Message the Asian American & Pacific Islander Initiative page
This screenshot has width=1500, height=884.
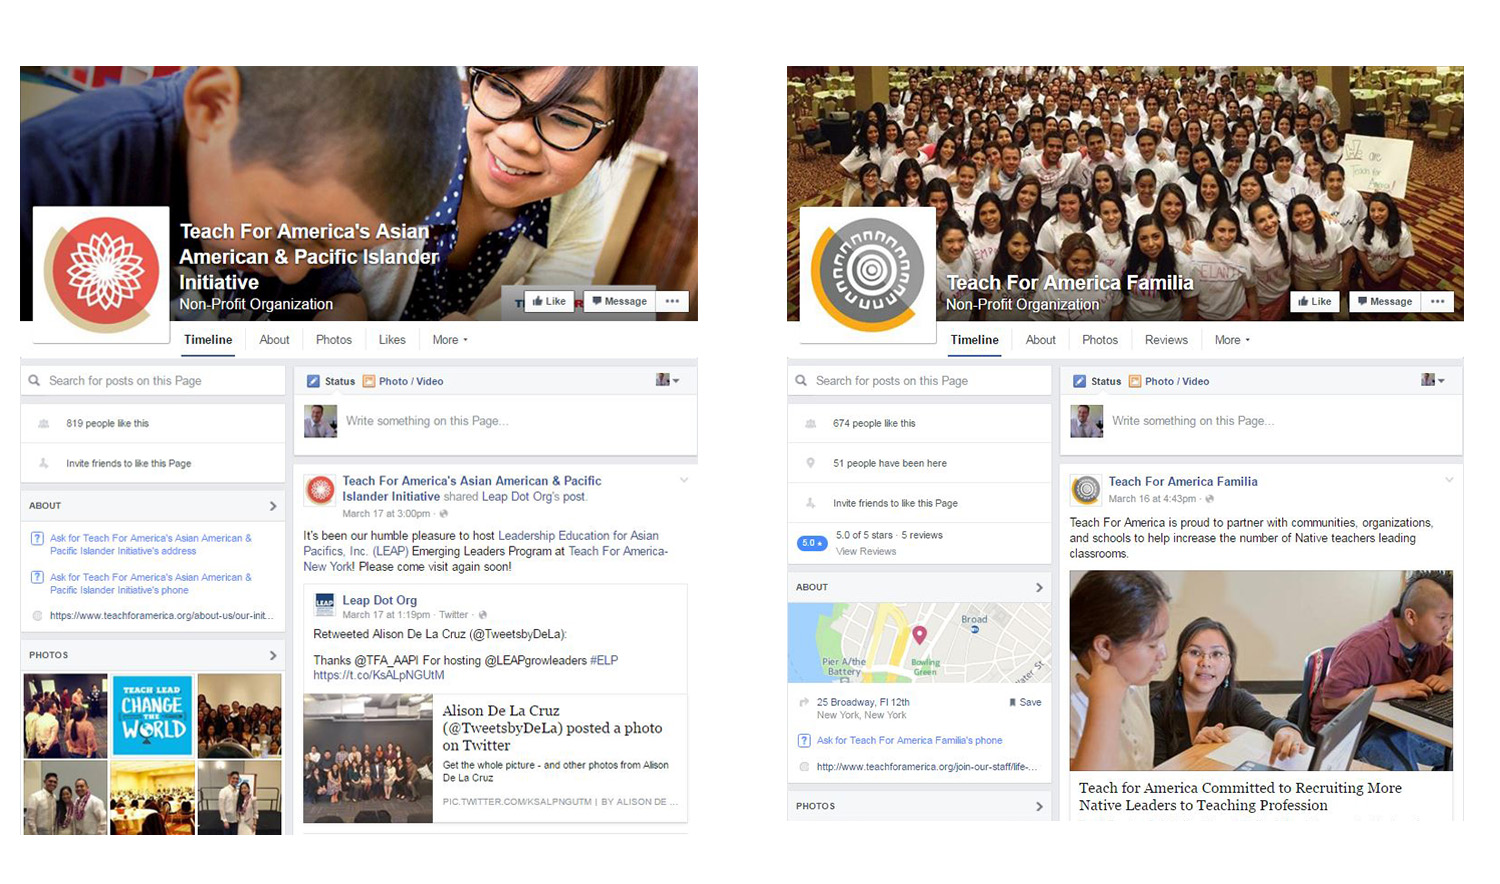[619, 301]
